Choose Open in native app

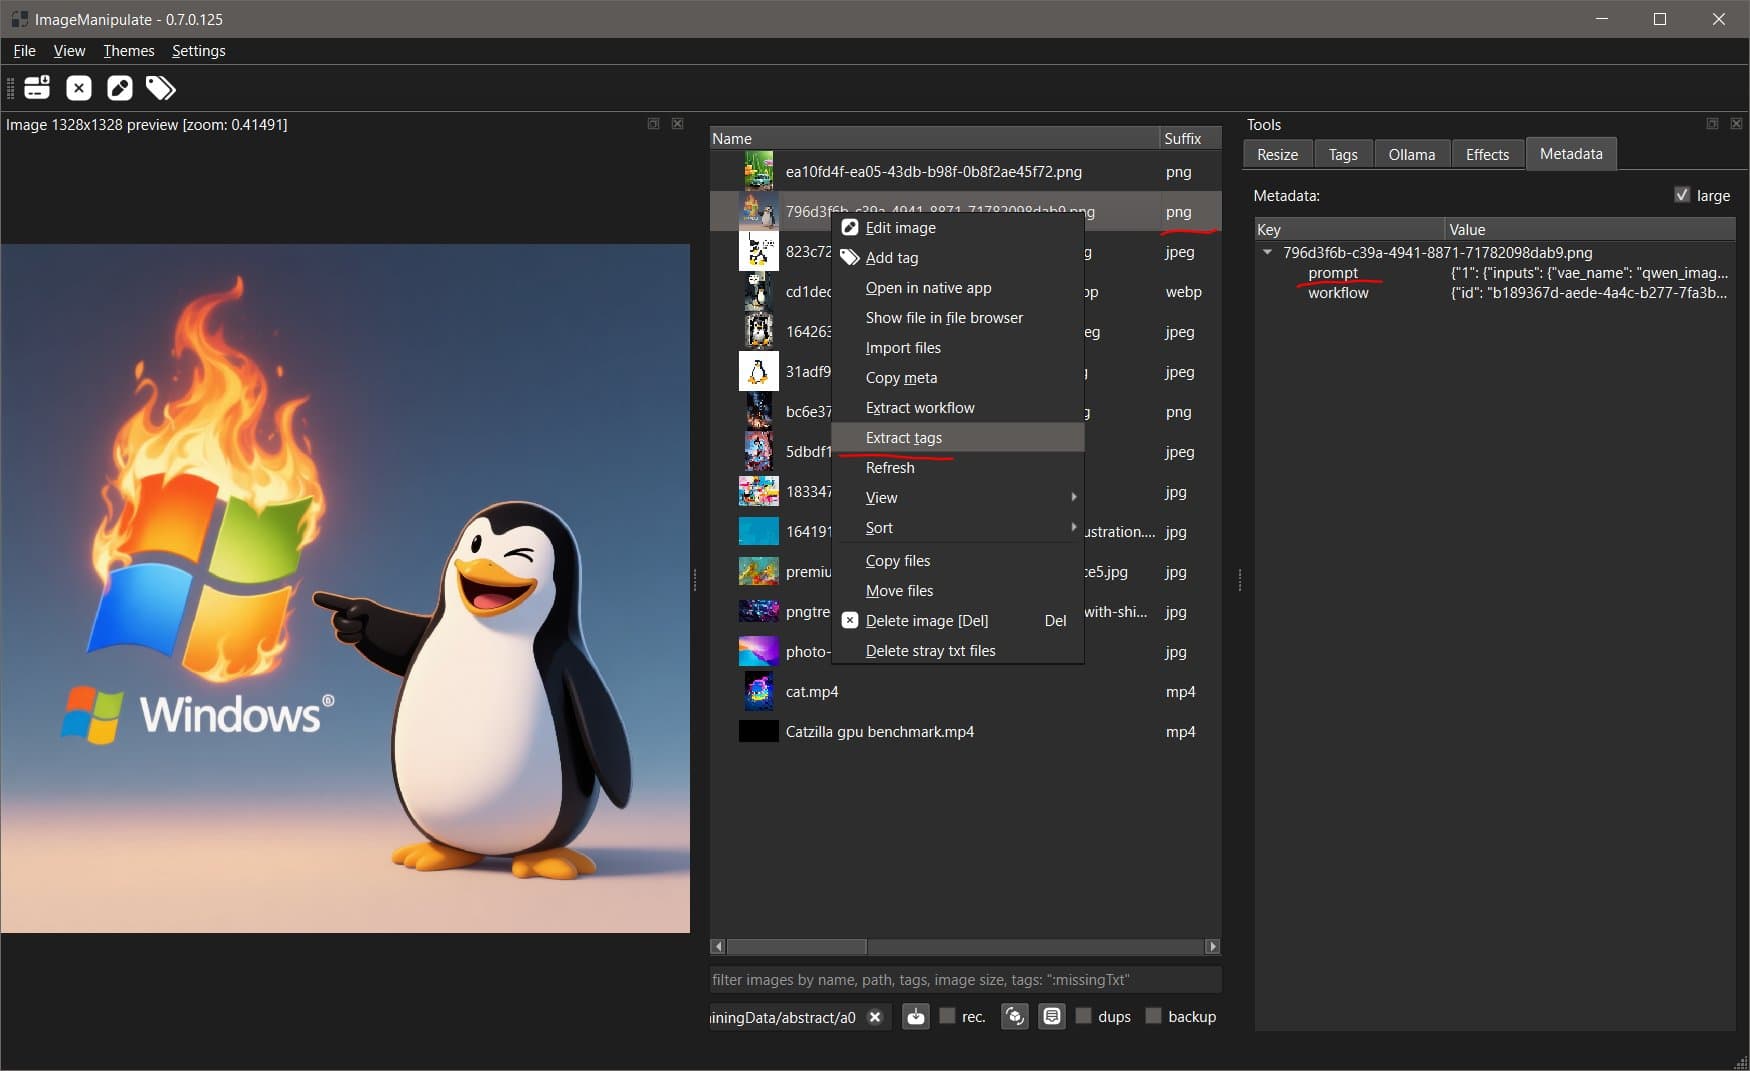click(958, 287)
